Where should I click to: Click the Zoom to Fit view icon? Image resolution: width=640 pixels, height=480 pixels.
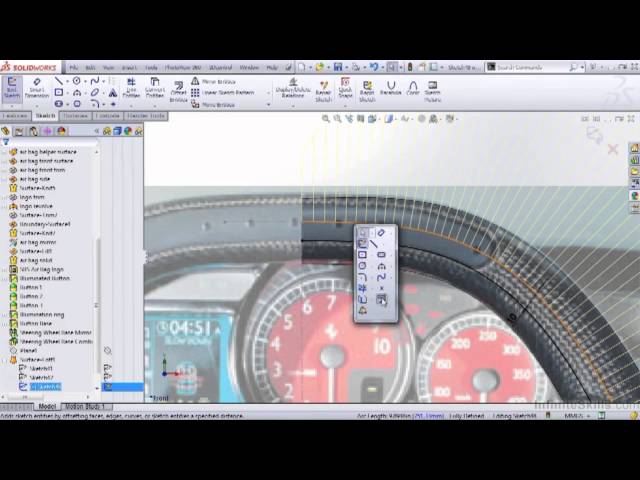pos(325,119)
